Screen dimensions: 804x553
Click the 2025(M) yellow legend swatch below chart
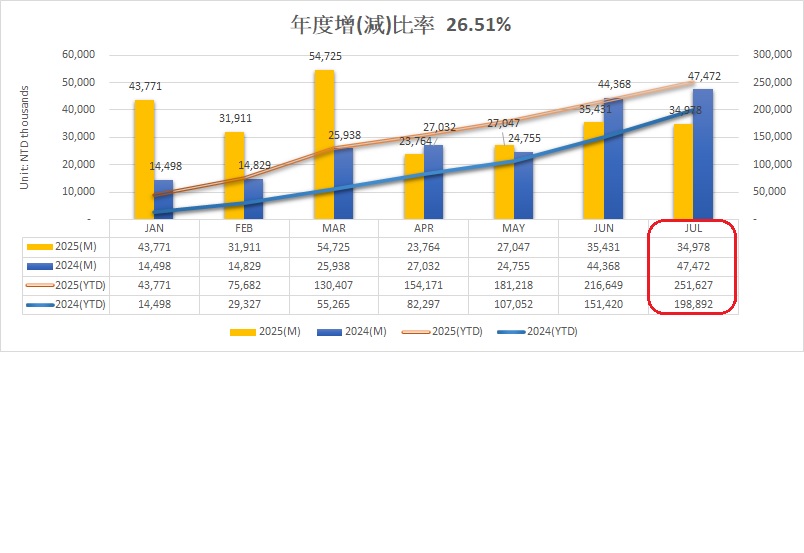243,332
